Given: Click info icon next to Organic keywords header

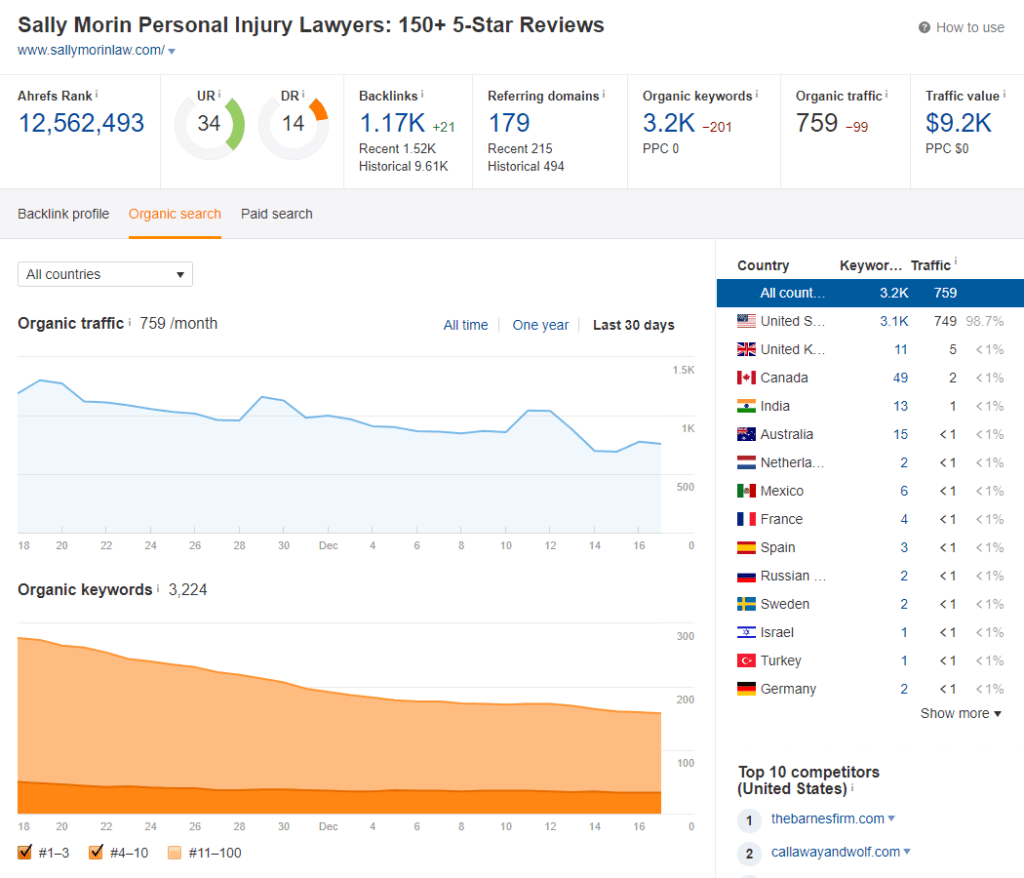Looking at the screenshot, I should pyautogui.click(x=757, y=94).
